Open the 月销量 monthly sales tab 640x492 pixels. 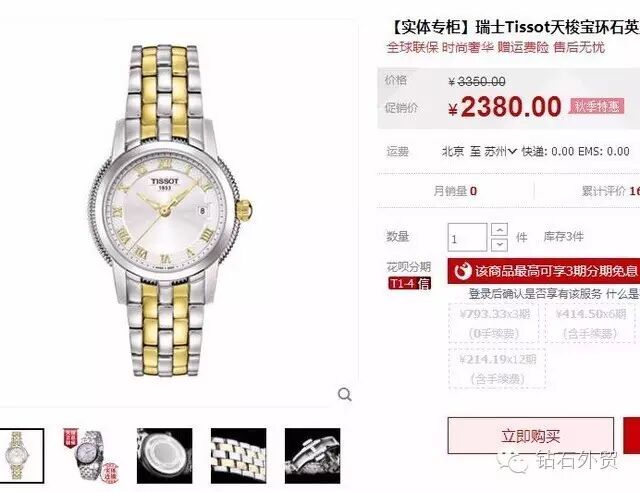pos(455,191)
